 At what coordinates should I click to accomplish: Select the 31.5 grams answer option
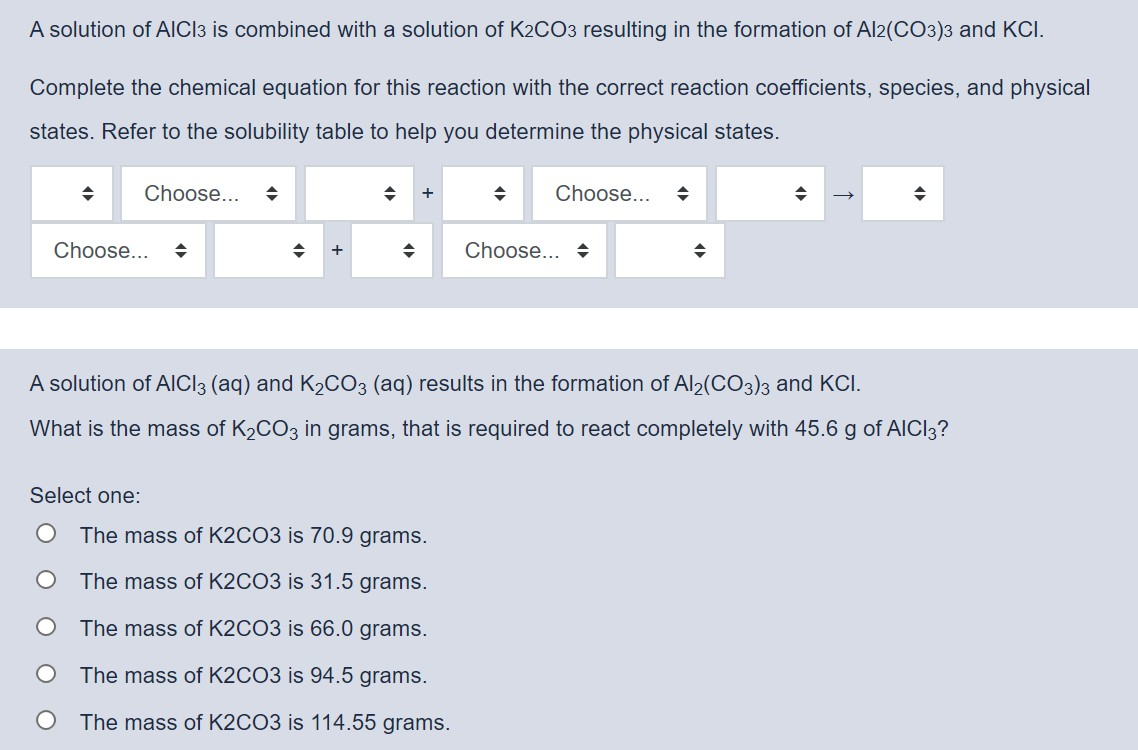45,581
